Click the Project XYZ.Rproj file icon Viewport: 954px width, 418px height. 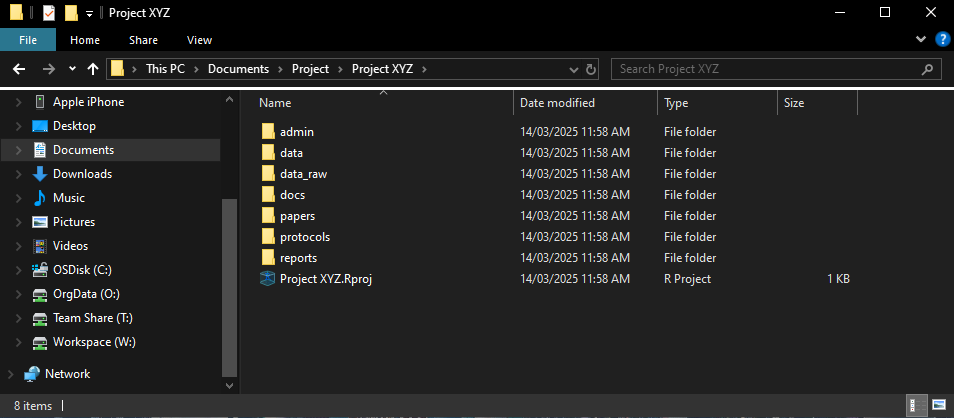(267, 279)
